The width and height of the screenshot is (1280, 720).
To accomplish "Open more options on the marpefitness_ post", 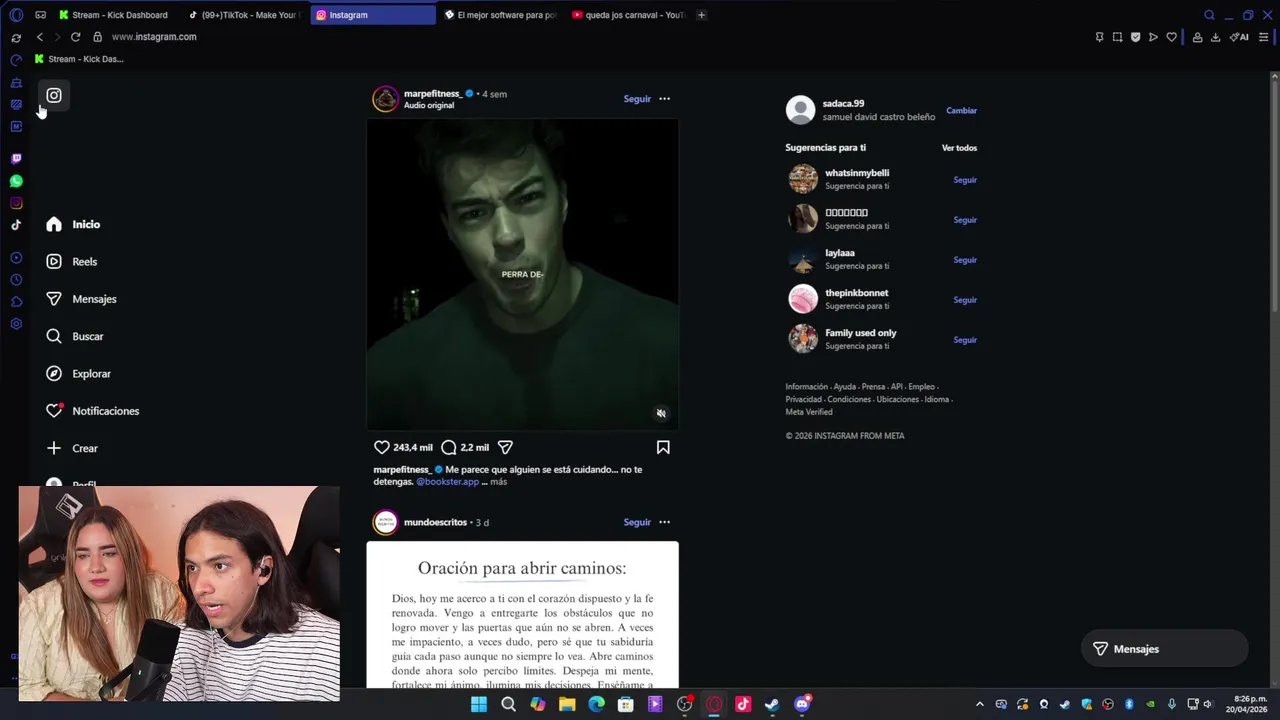I will click(x=664, y=99).
